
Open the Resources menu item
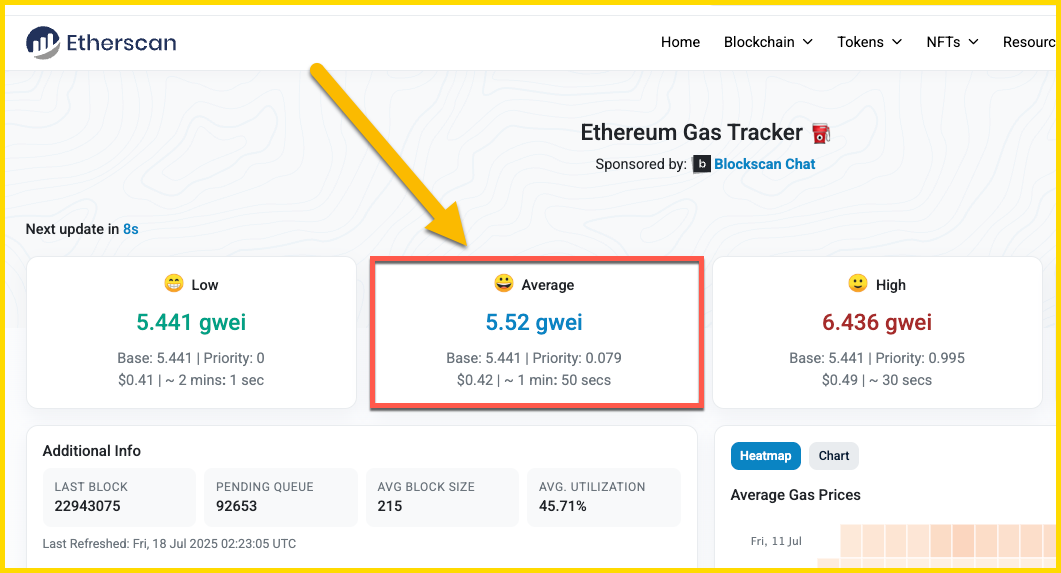coord(1029,42)
